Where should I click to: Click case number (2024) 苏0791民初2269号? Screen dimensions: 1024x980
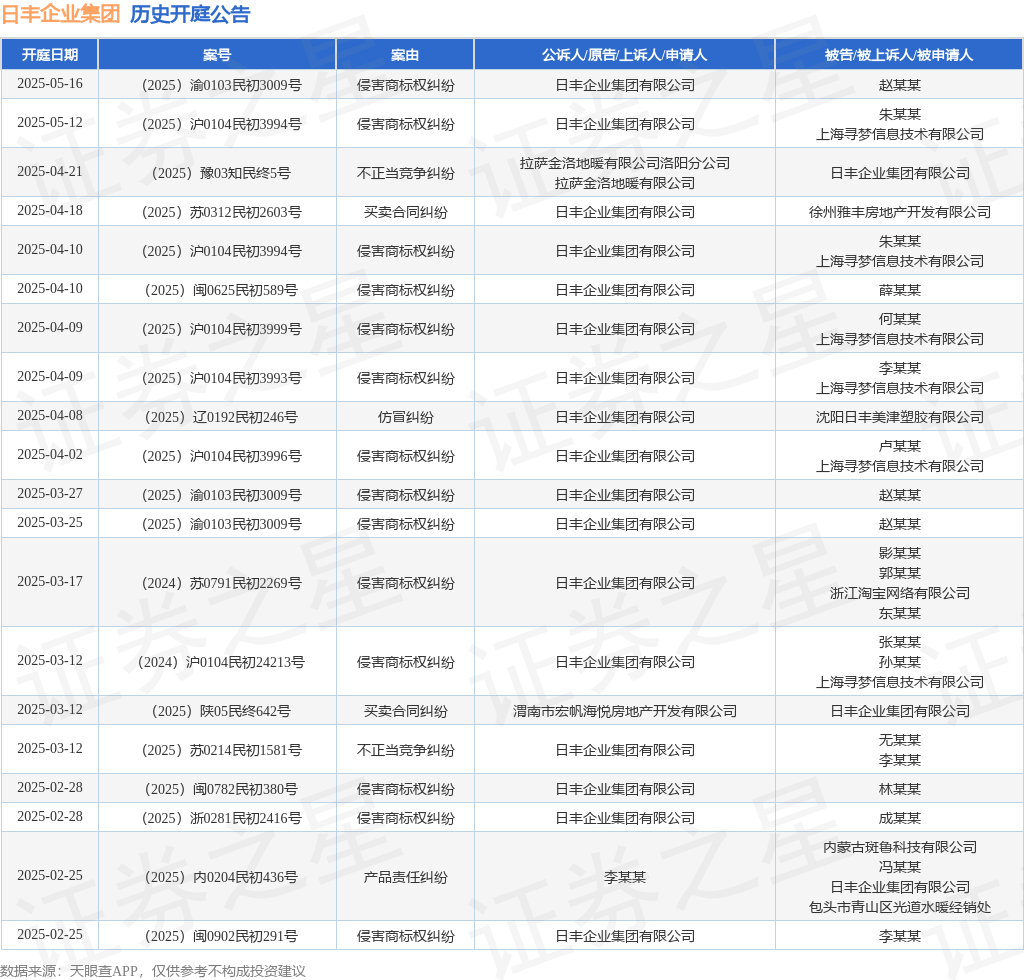tap(221, 583)
